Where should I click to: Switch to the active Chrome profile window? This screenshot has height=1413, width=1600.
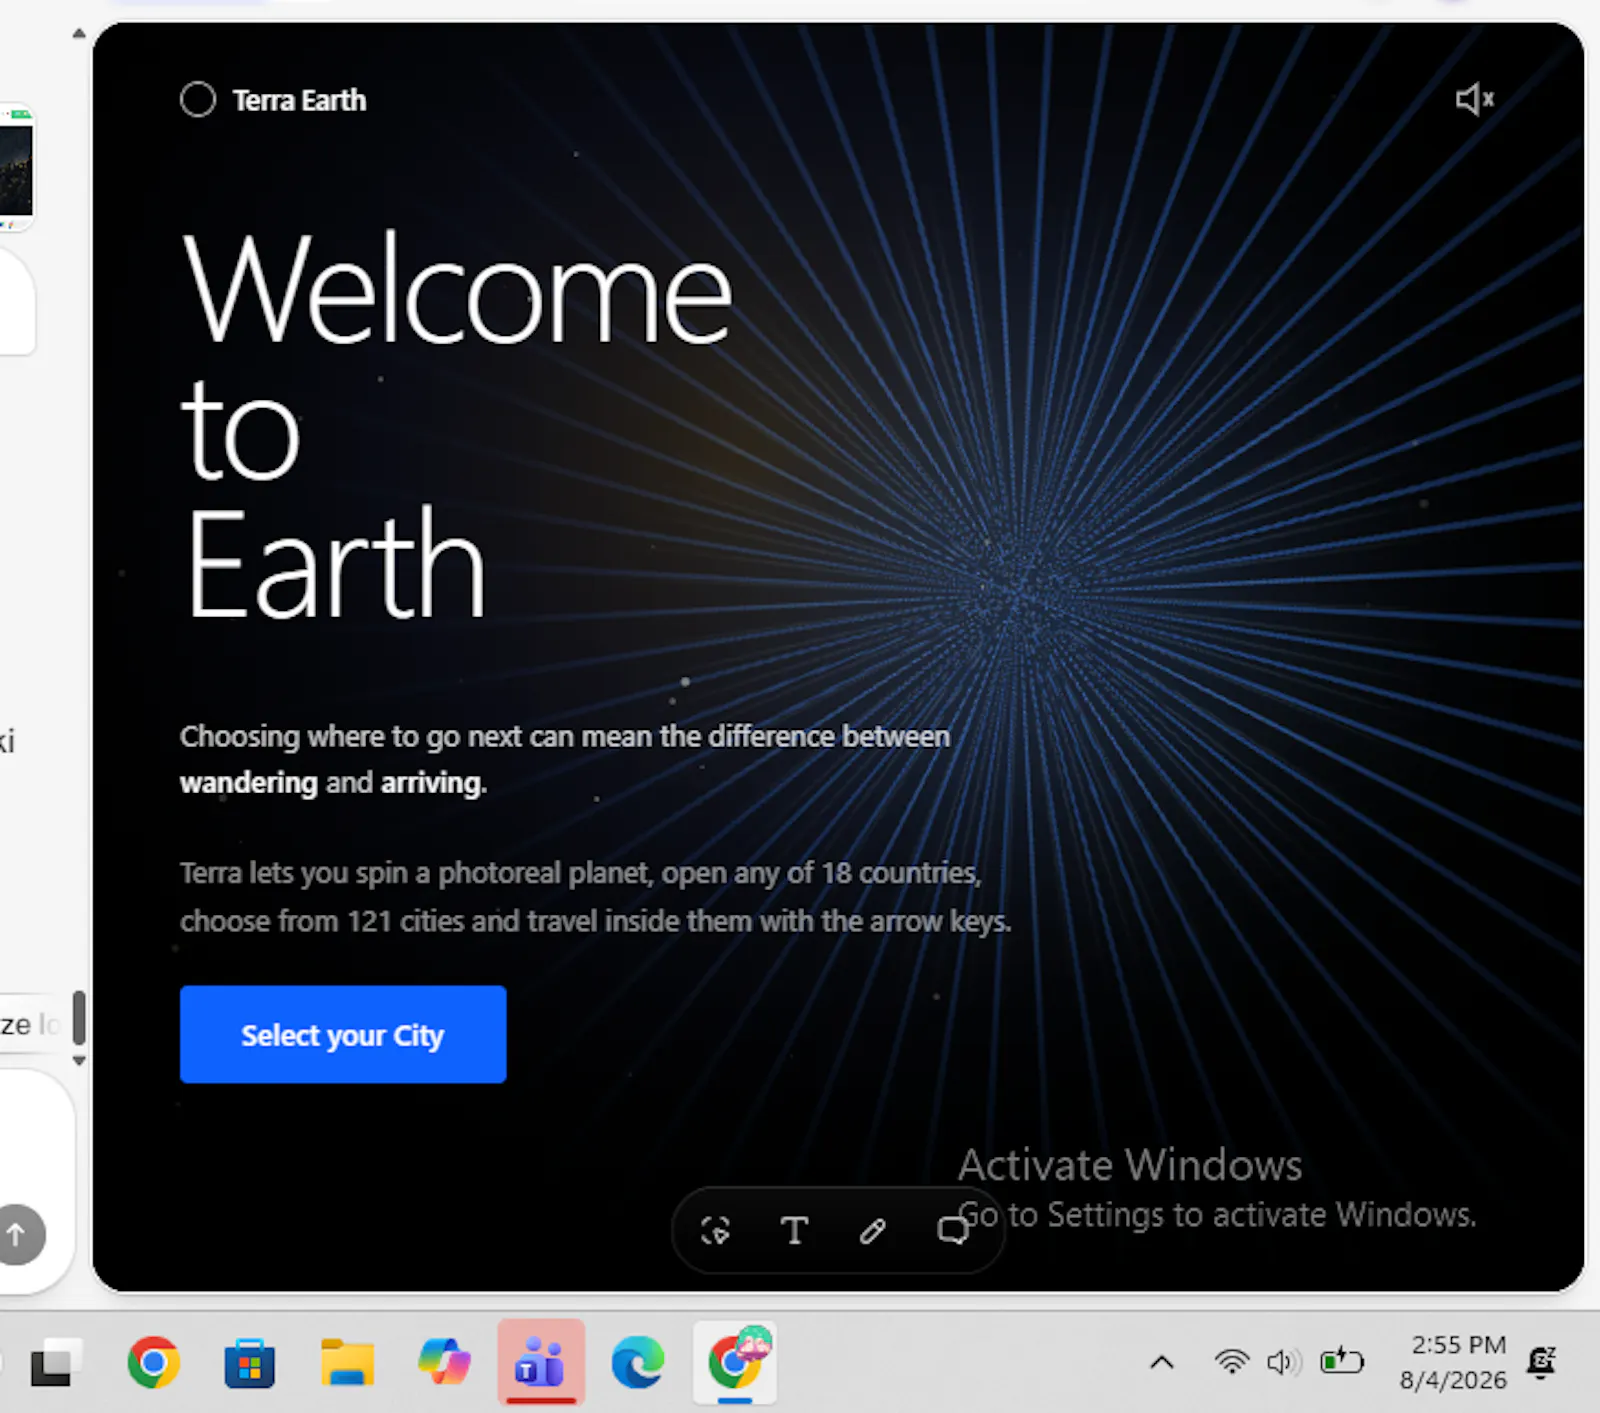735,1362
